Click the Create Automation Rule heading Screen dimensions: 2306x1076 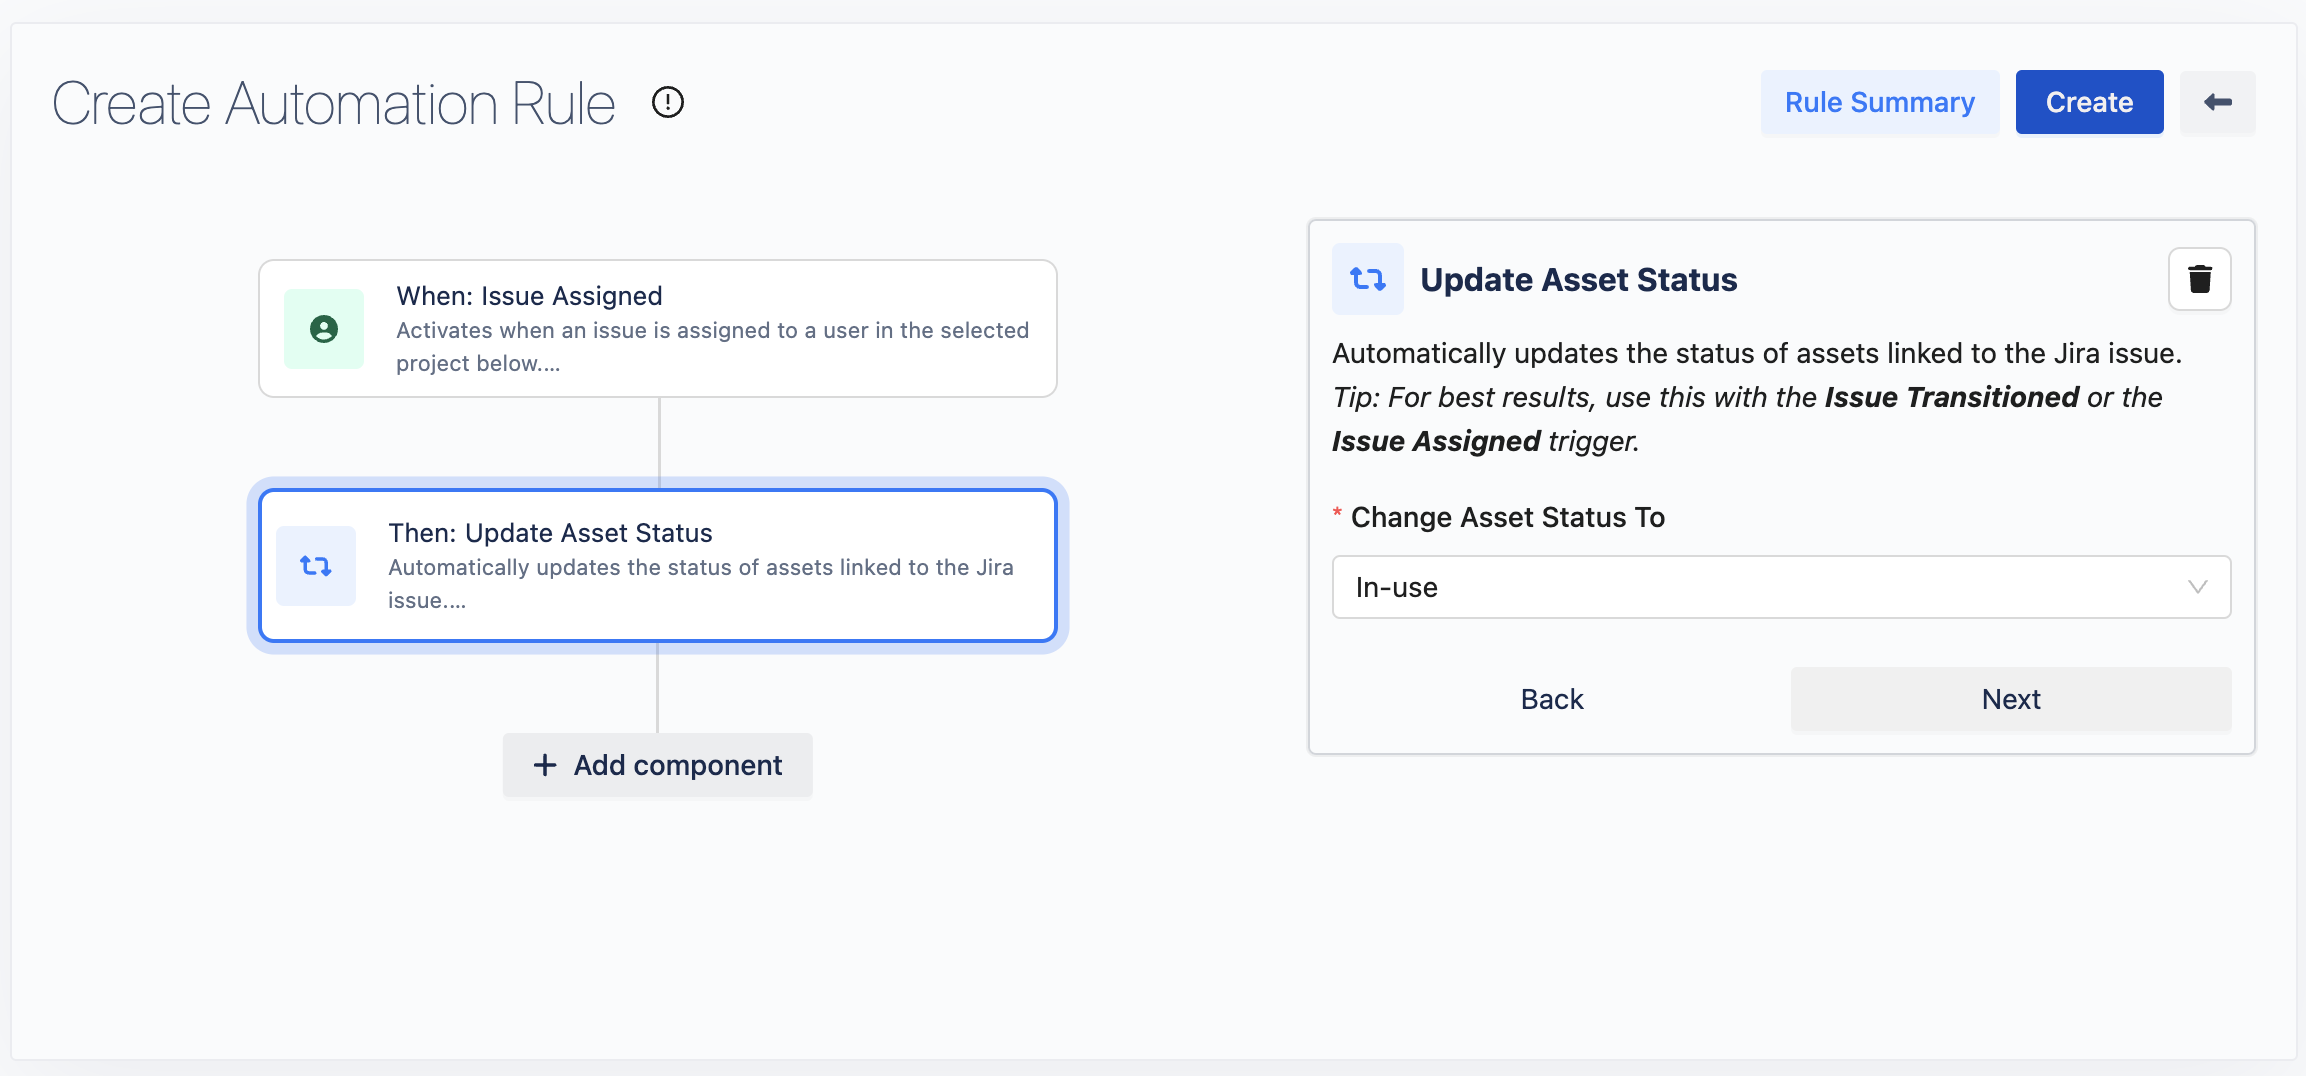coord(334,103)
